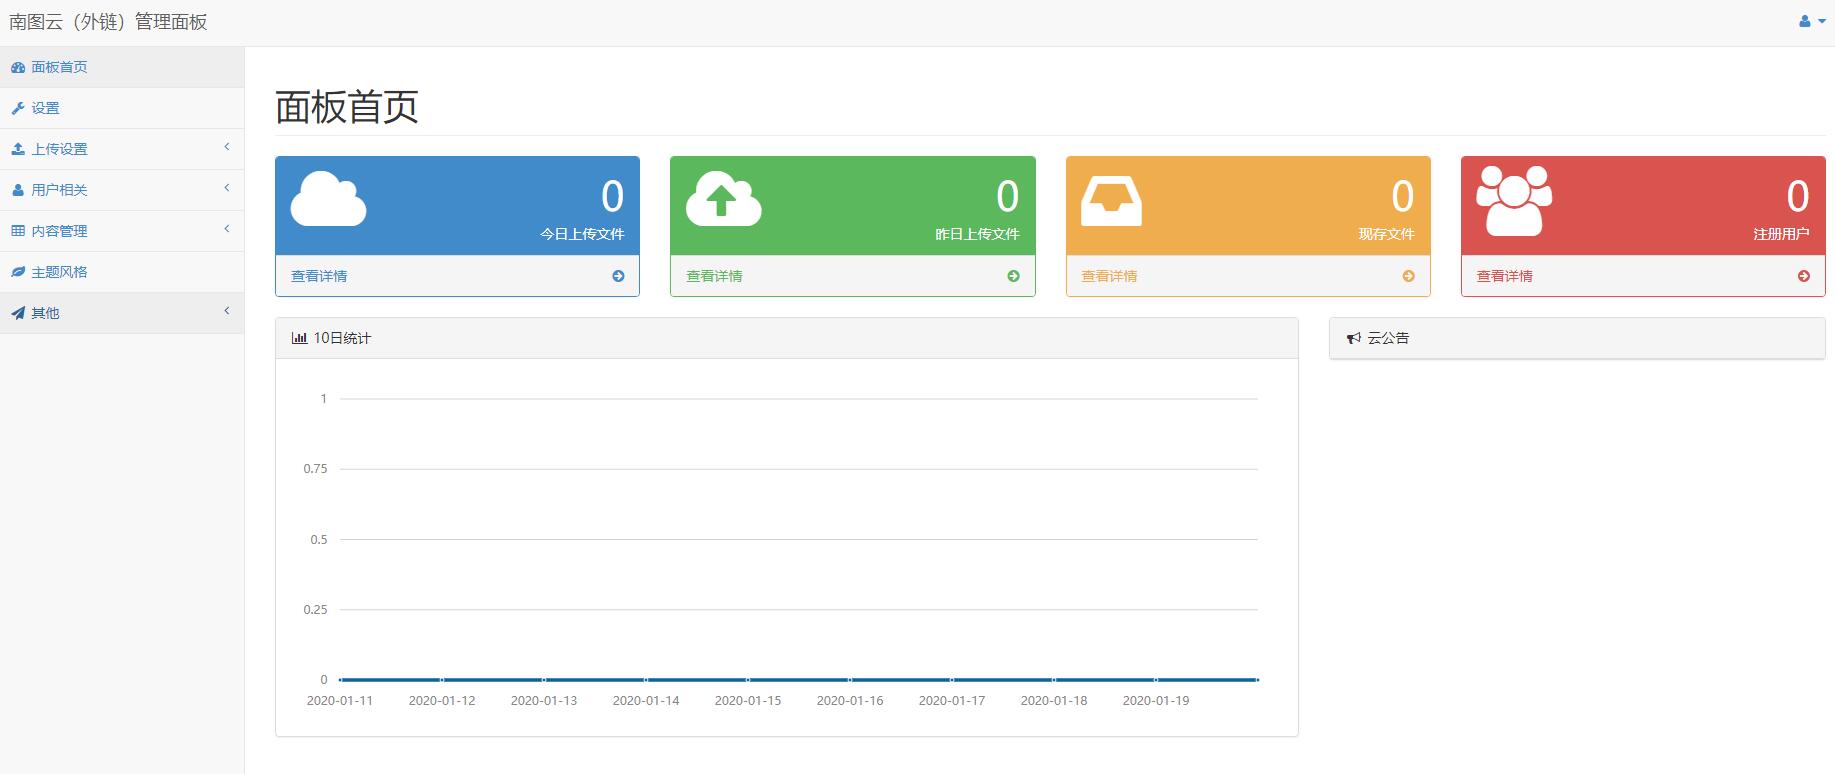Click the 南图云（外链）管理面板 brand title

coord(108,22)
